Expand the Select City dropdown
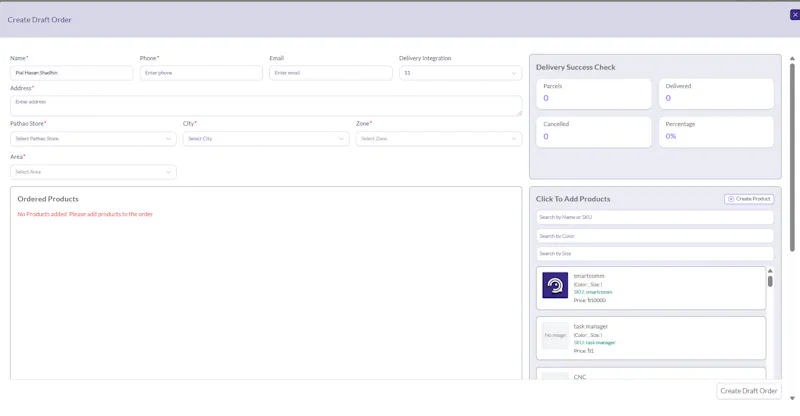Screen dimensions: 800x416 coord(266,139)
